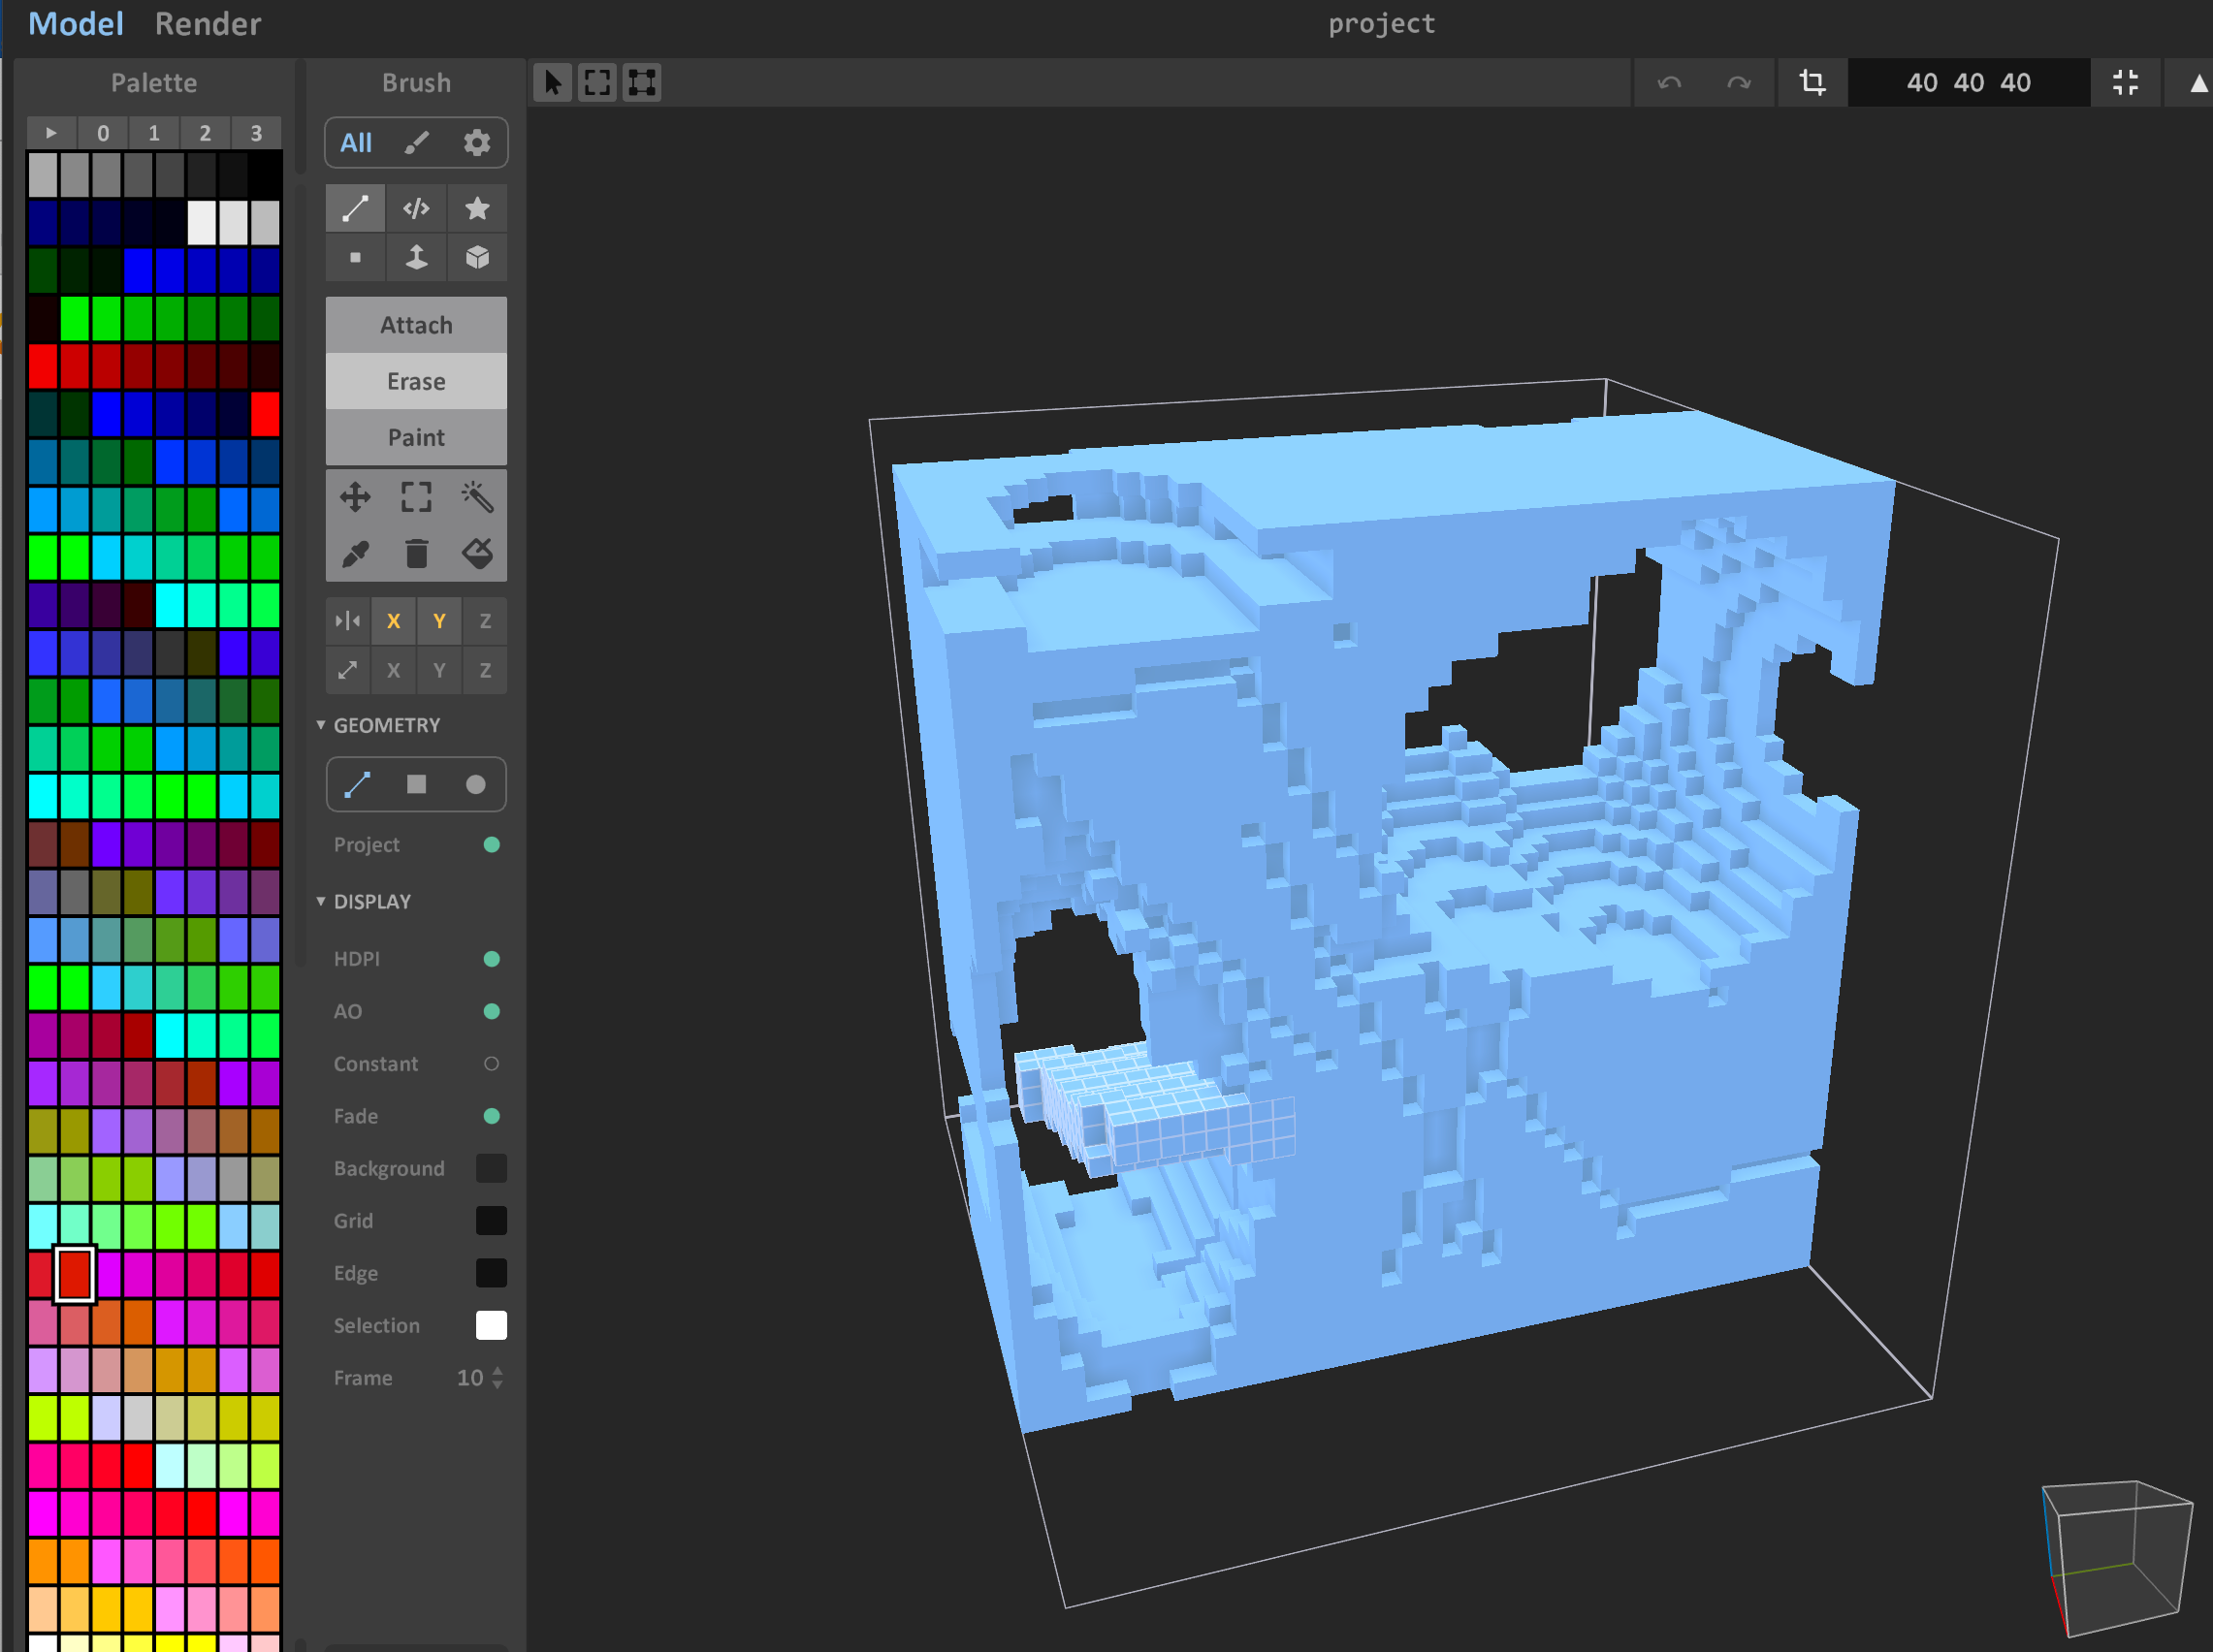The image size is (2213, 1652).
Task: Disable the HDPI display option
Action: [491, 959]
